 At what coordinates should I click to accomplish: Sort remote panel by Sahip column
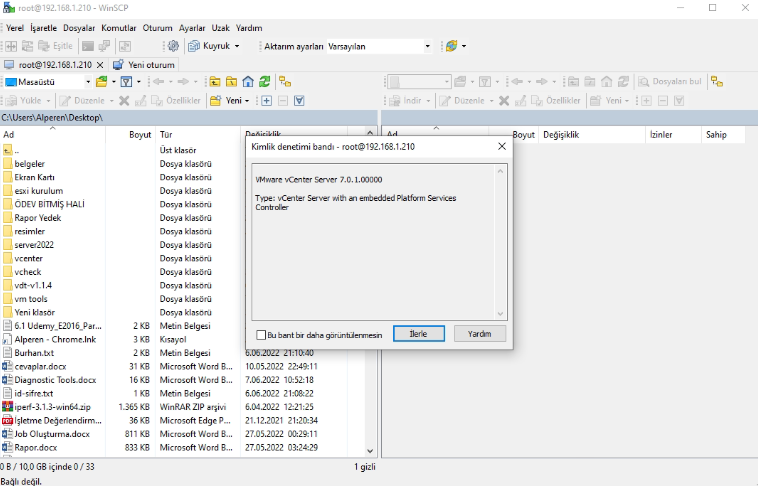point(722,134)
